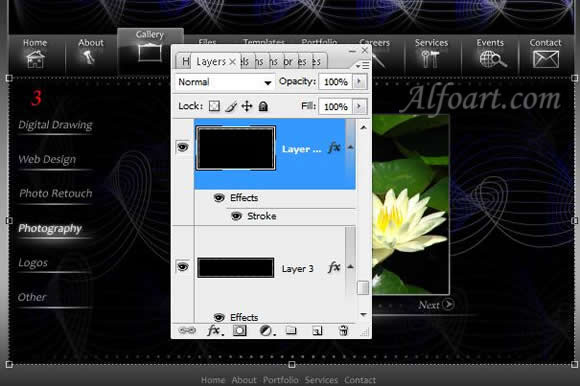Image resolution: width=580 pixels, height=386 pixels.
Task: Open the Normal blend mode dropdown
Action: 225,82
